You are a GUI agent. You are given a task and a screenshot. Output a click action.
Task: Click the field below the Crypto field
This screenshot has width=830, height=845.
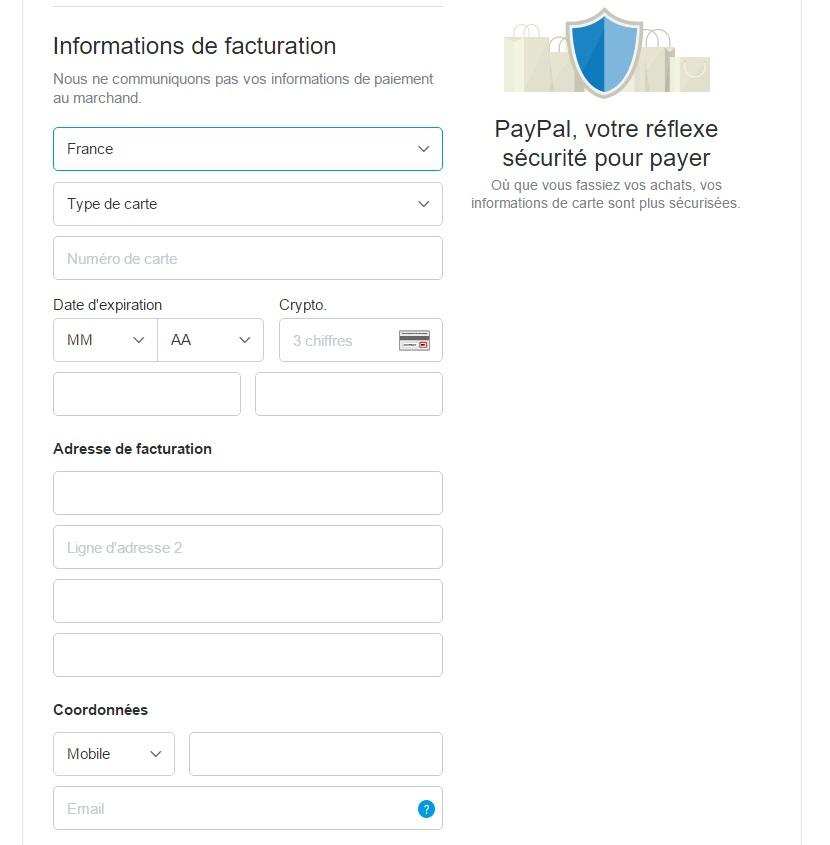pyautogui.click(x=348, y=393)
